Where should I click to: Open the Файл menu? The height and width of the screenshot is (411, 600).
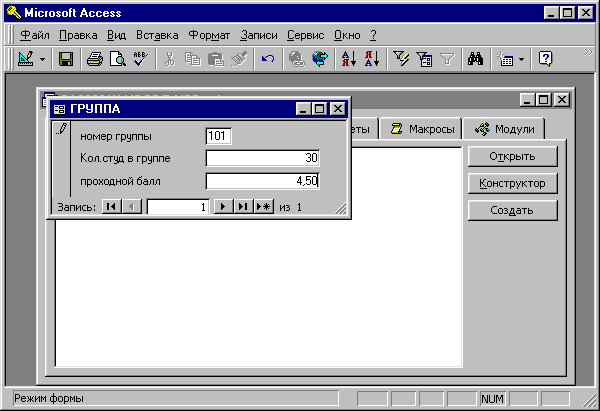pos(34,35)
